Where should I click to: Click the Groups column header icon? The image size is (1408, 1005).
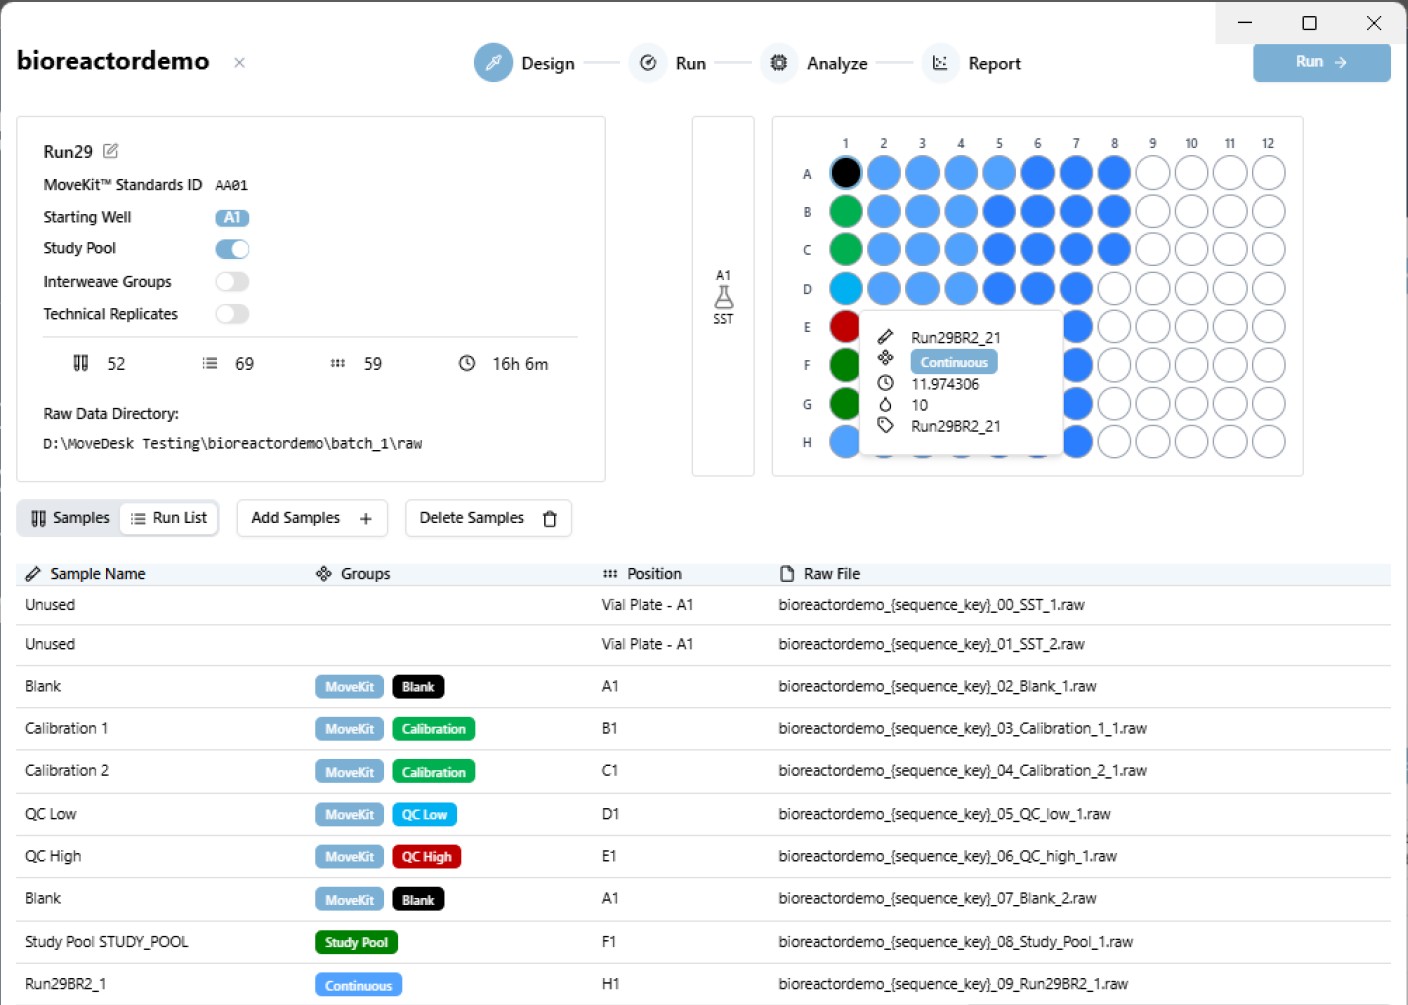324,574
